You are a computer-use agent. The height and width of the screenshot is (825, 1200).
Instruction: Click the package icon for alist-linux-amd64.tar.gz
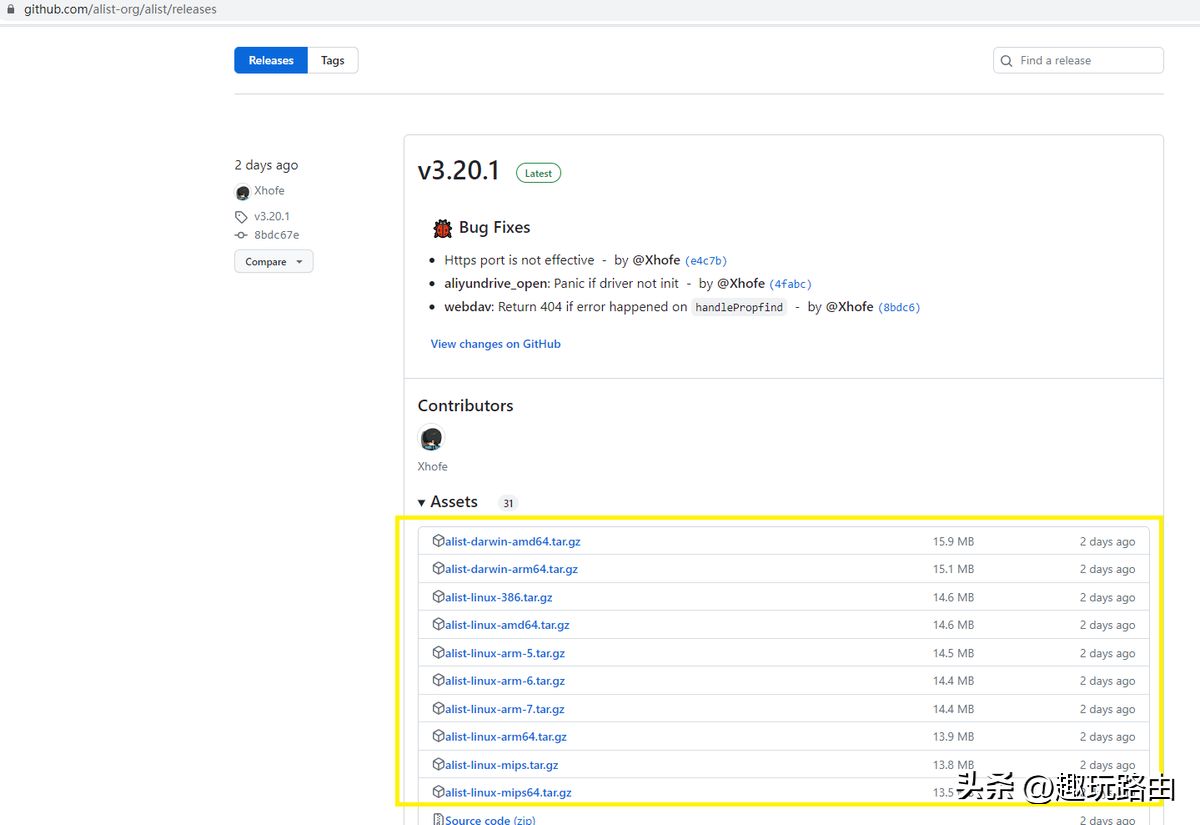point(438,625)
